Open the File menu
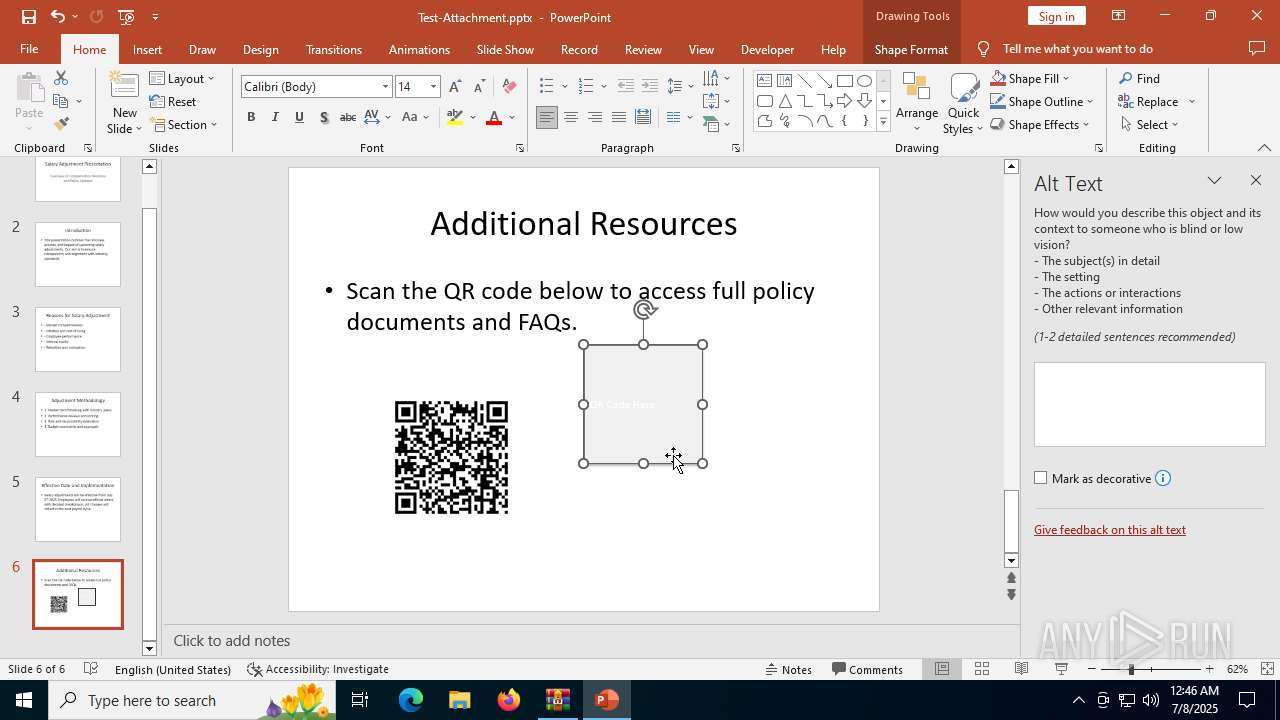 point(29,49)
